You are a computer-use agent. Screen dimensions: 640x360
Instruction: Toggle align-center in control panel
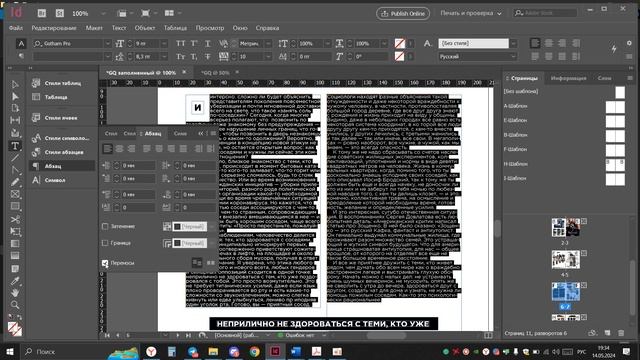pos(549,43)
